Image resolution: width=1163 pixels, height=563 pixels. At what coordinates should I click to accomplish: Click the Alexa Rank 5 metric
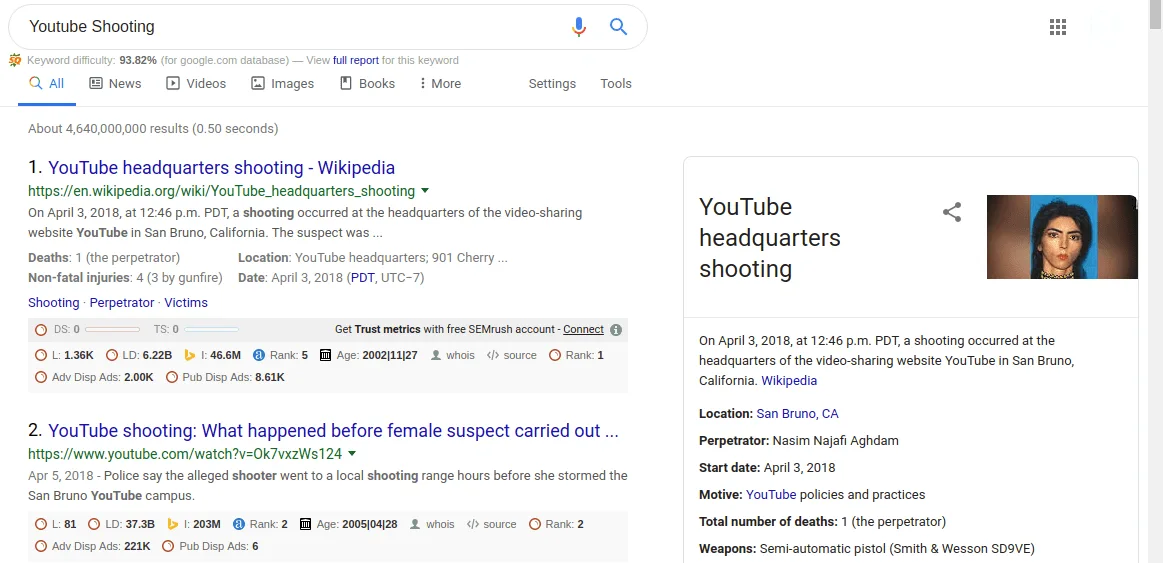[280, 355]
